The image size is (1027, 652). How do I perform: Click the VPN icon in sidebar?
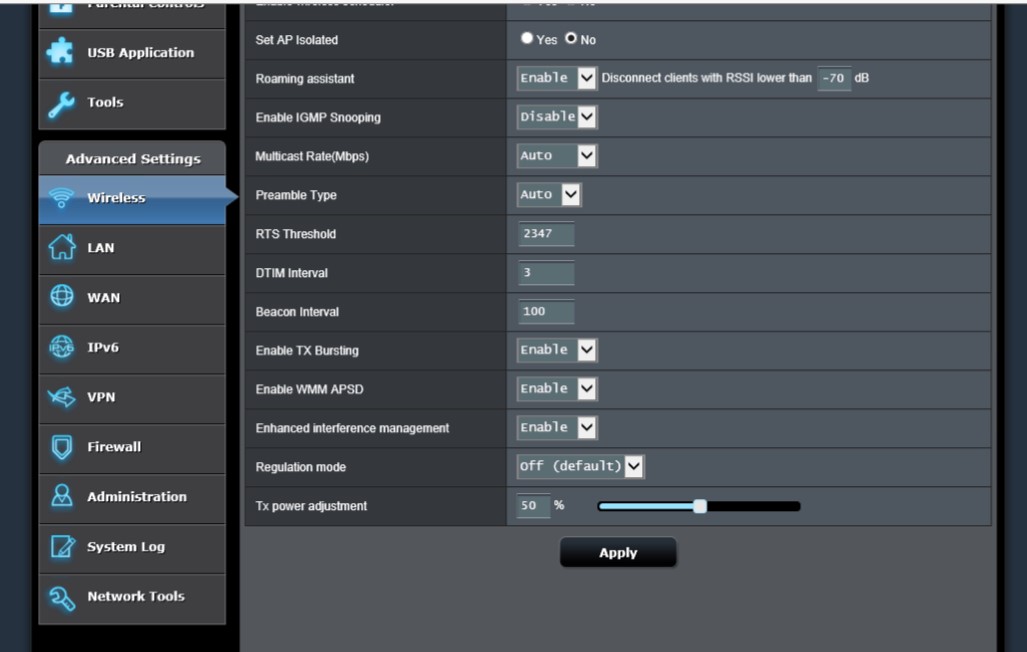(x=62, y=397)
